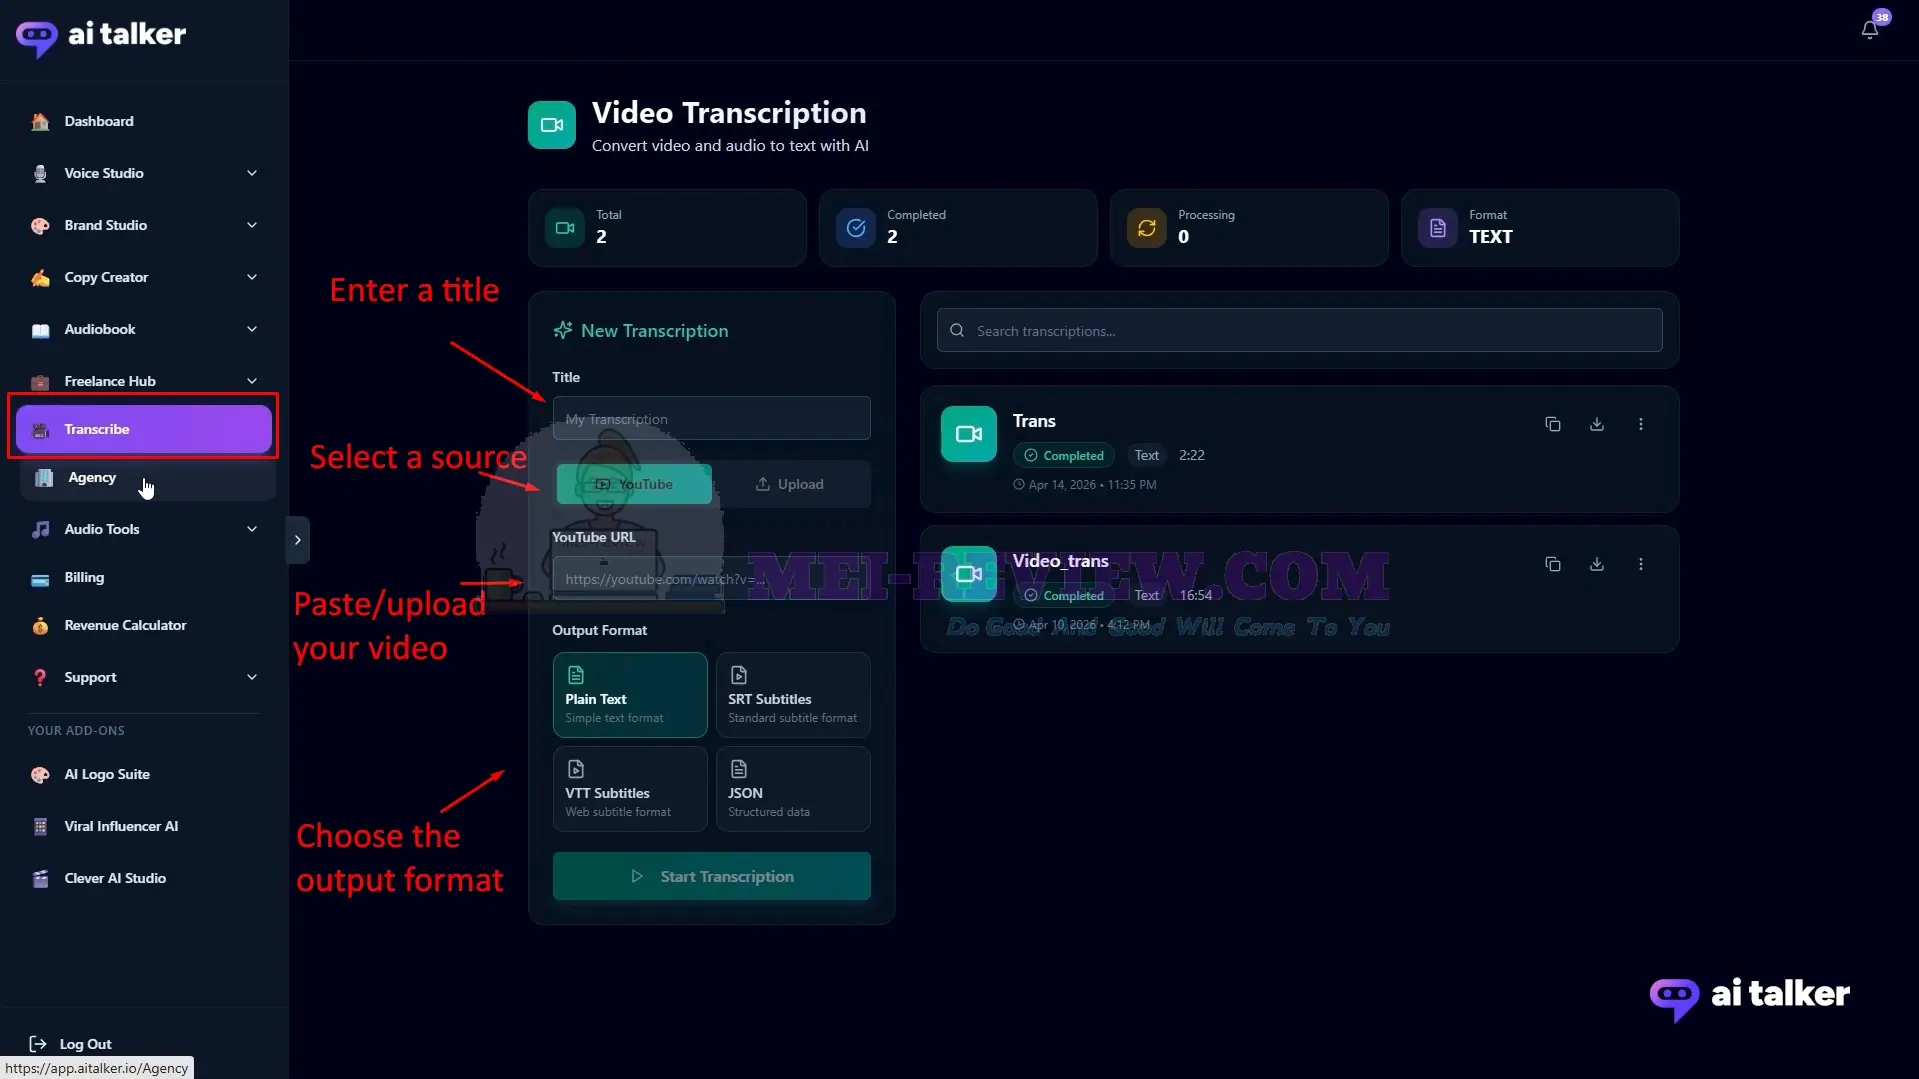The image size is (1919, 1079).
Task: Open the AI Logo Suite add-on
Action: click(144, 774)
